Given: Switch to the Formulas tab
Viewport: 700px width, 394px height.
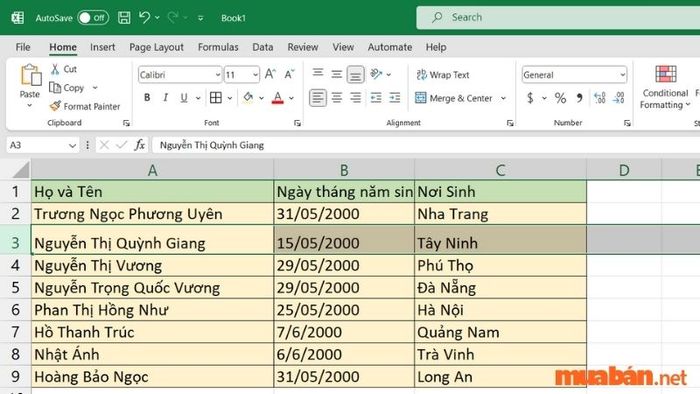Looking at the screenshot, I should [x=218, y=47].
